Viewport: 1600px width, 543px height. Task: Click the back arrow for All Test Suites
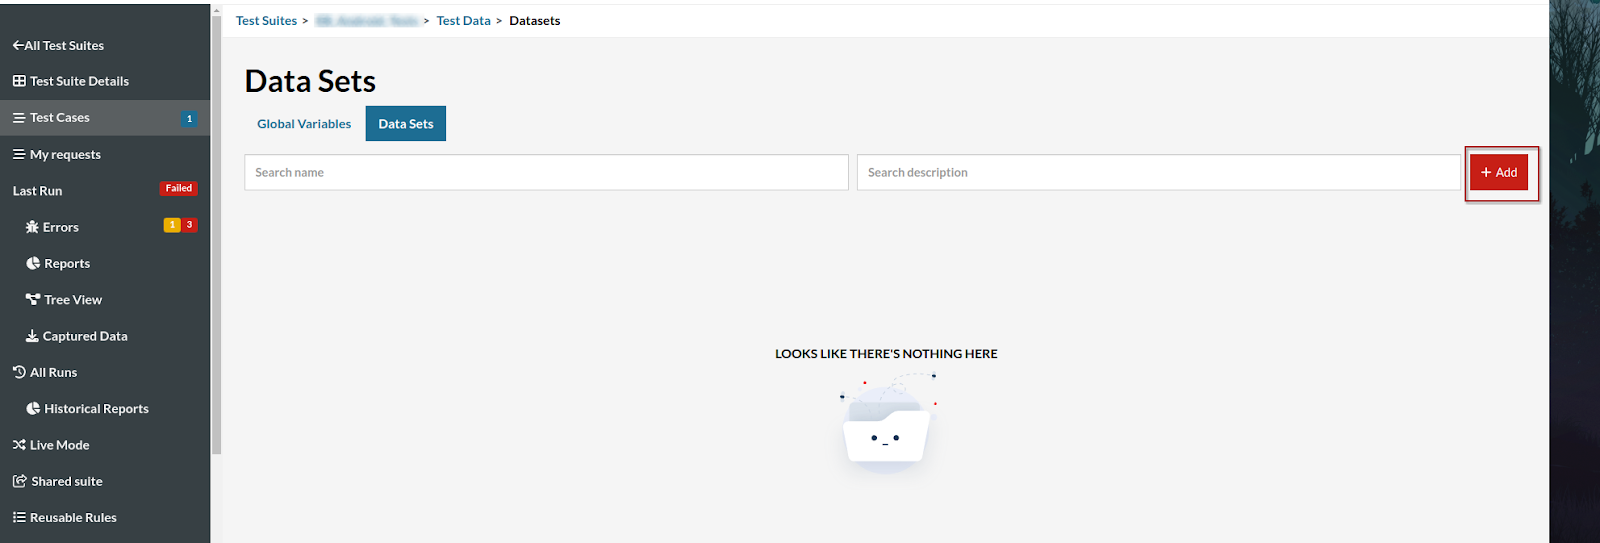coord(18,45)
